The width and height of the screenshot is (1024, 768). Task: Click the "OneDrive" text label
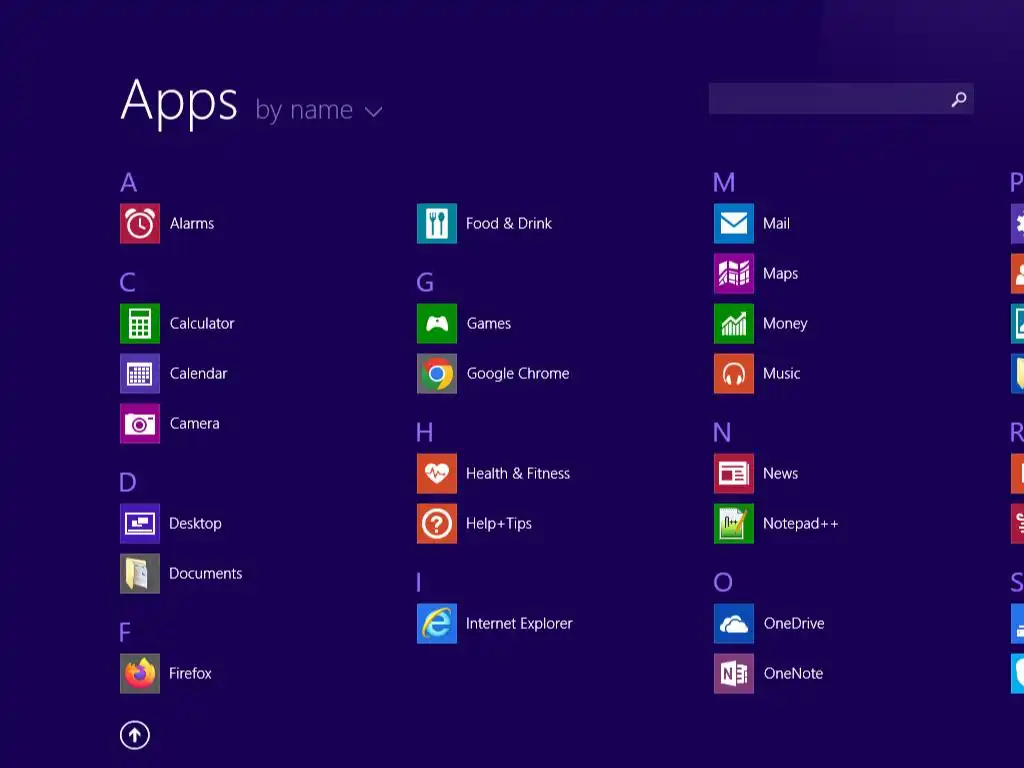tap(794, 624)
